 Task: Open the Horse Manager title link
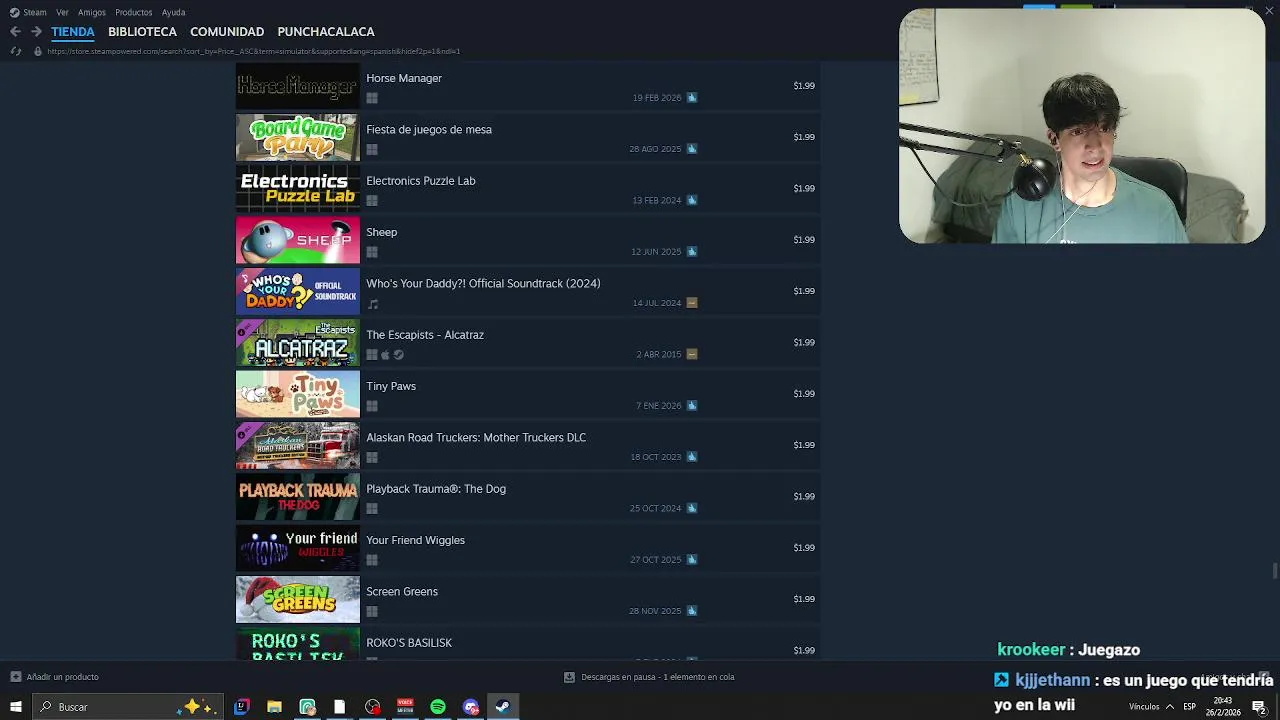point(404,78)
